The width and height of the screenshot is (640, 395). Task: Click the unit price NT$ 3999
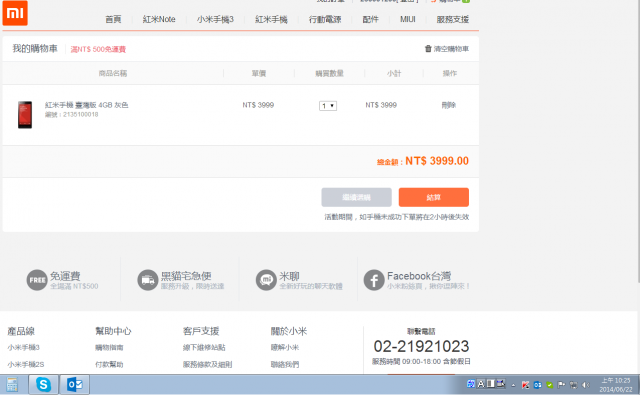pyautogui.click(x=258, y=105)
